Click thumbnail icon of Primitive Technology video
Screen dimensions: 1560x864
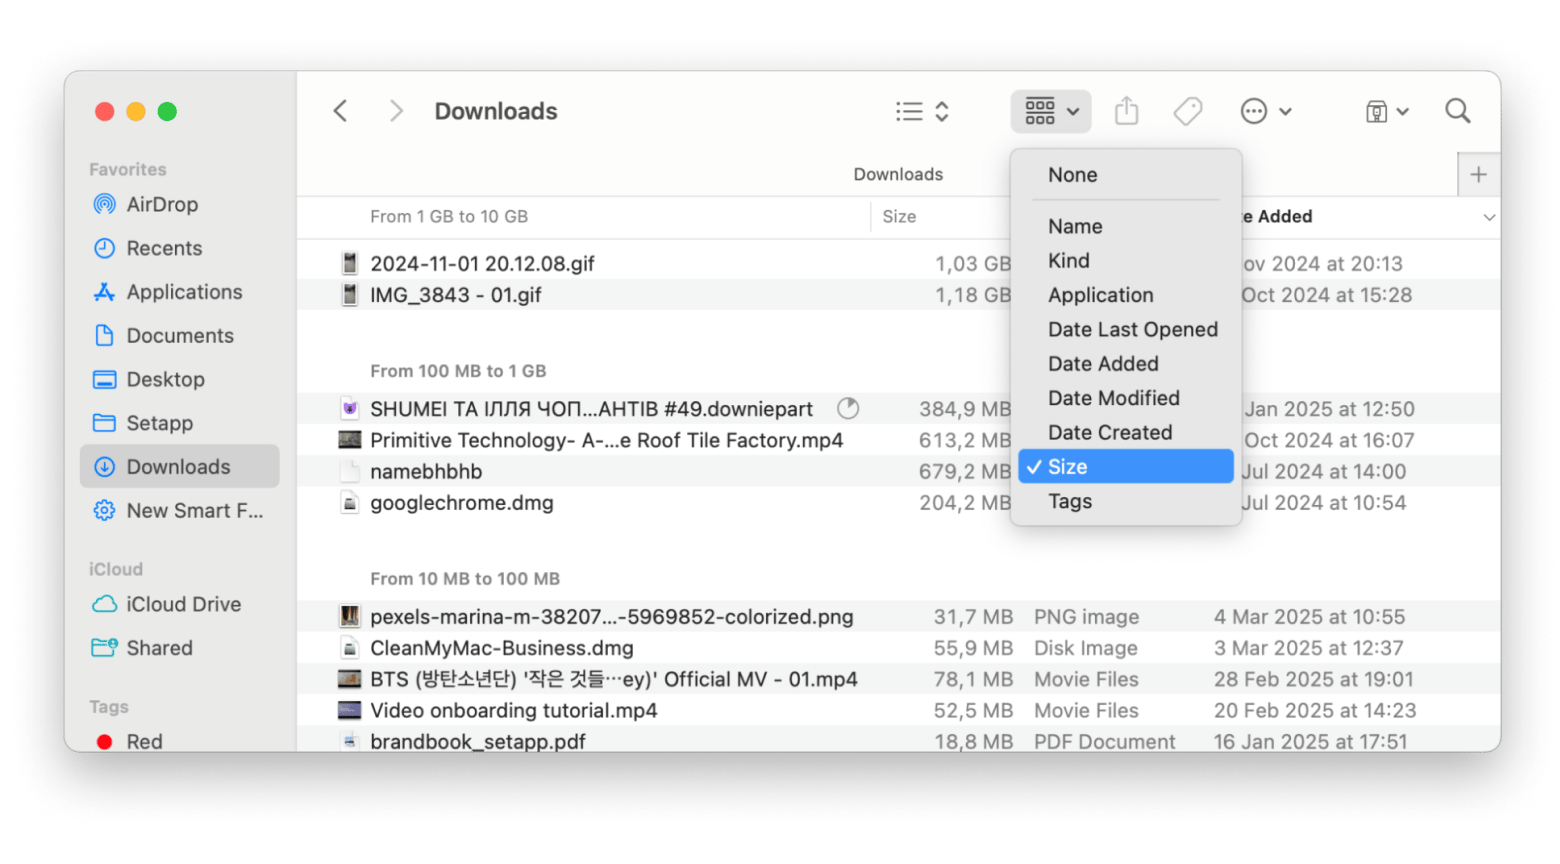[349, 440]
